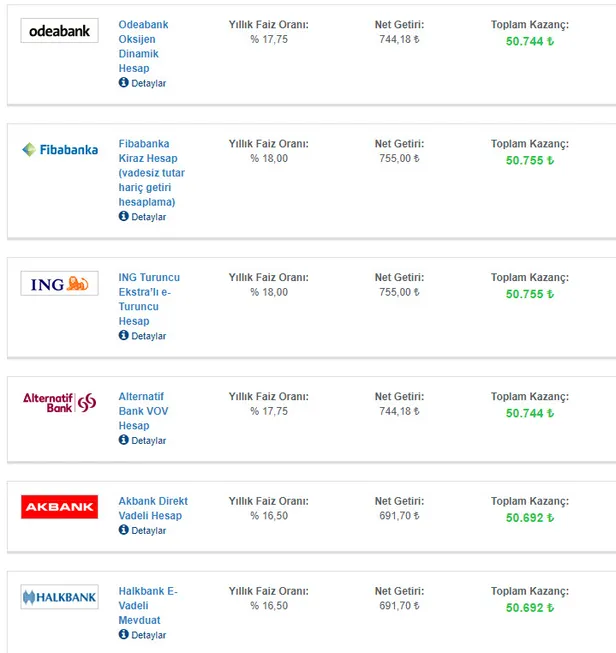This screenshot has width=616, height=653.
Task: Click the Odeabank logo
Action: coord(60,31)
